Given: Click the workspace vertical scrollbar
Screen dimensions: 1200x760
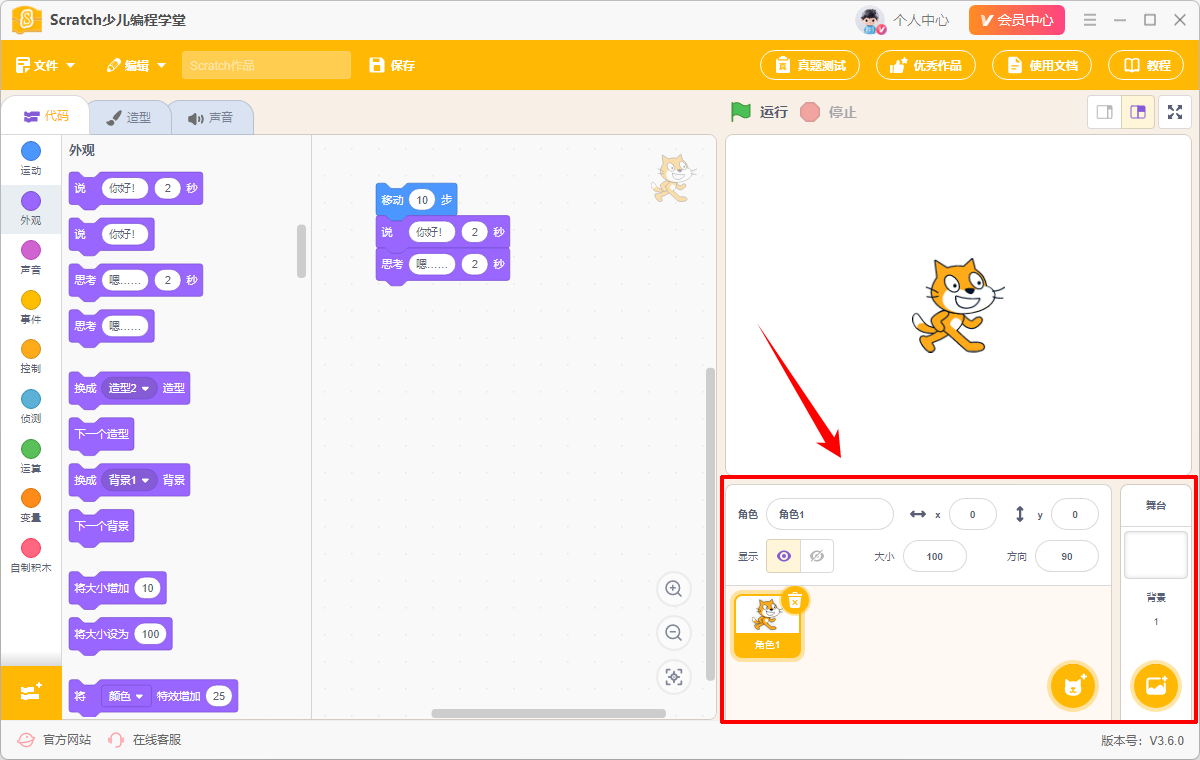Looking at the screenshot, I should coord(710,523).
